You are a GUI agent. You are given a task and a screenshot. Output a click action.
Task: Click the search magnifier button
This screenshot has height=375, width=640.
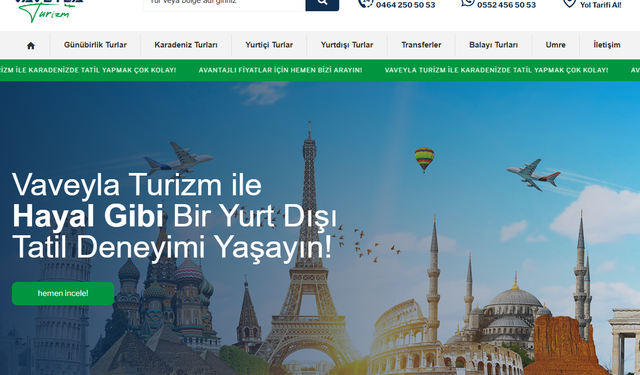(x=322, y=4)
